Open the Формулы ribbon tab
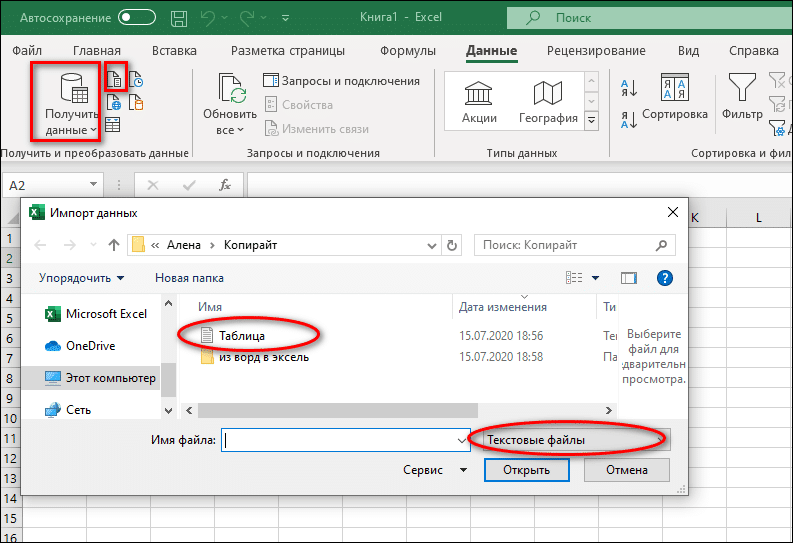793x543 pixels. coord(407,51)
